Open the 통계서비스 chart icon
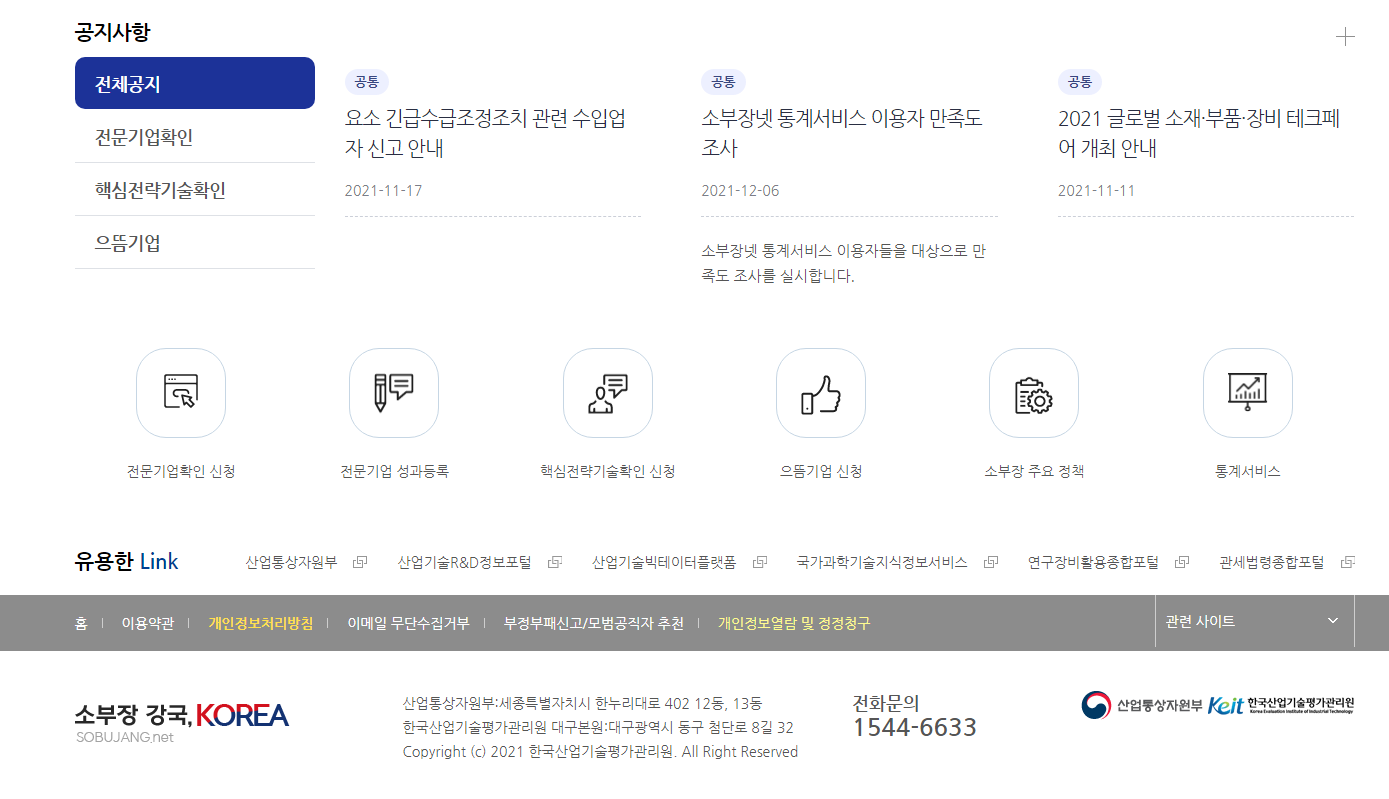1389x799 pixels. [x=1248, y=393]
